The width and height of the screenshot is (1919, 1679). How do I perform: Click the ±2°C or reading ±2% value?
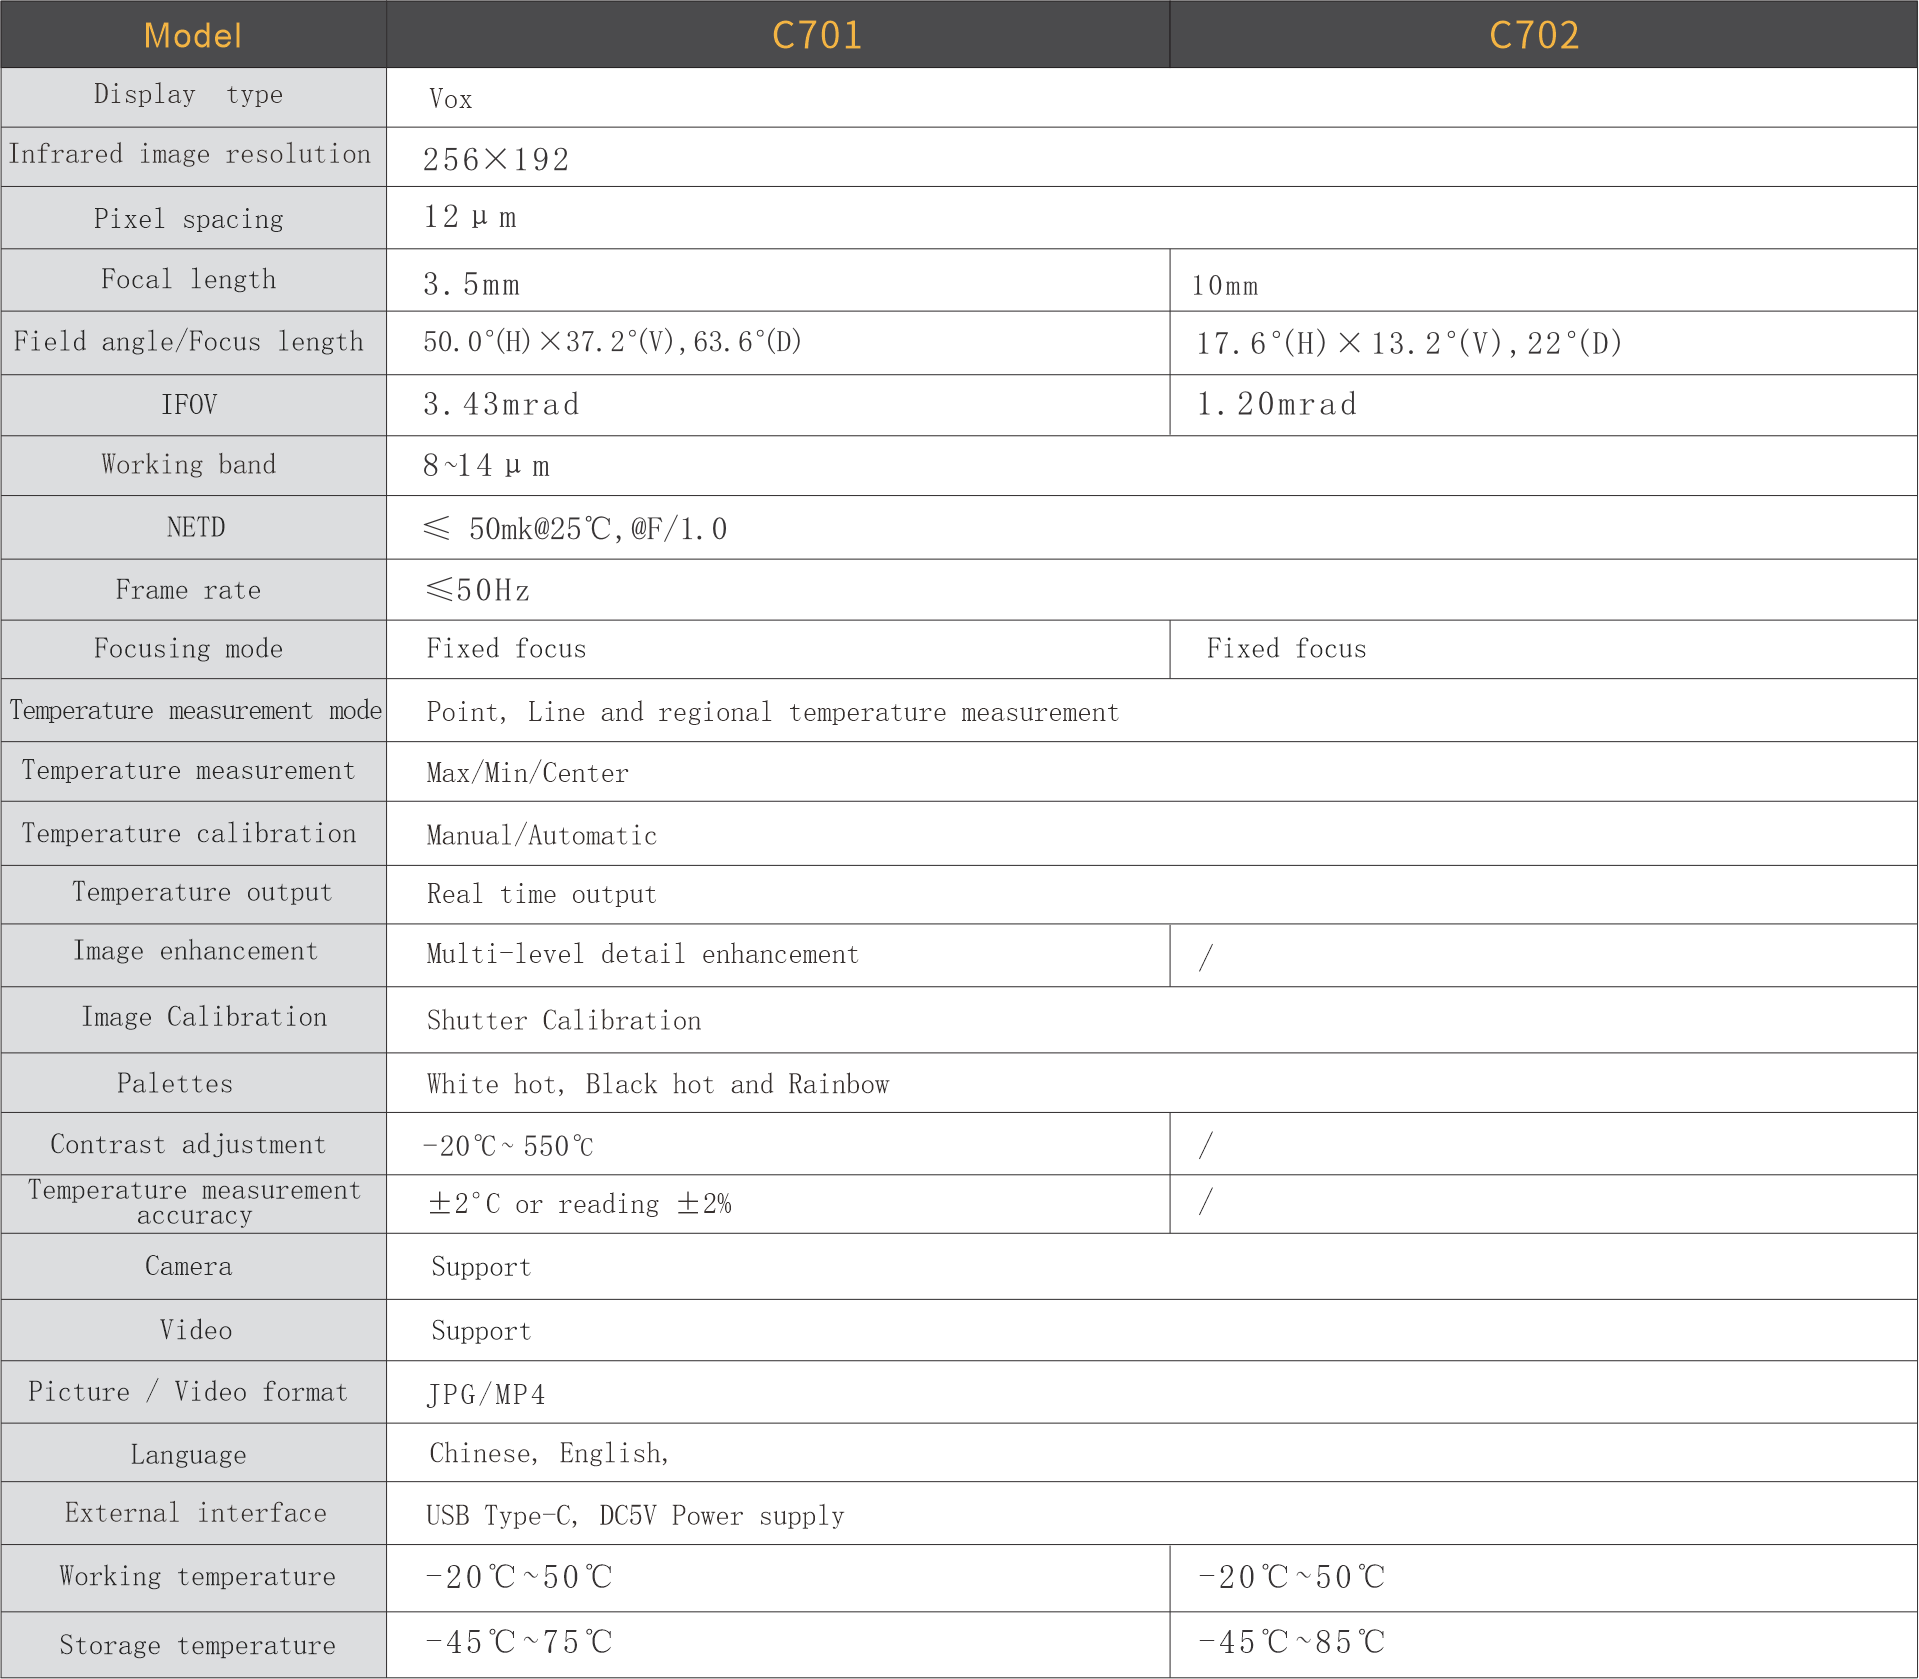[579, 1204]
